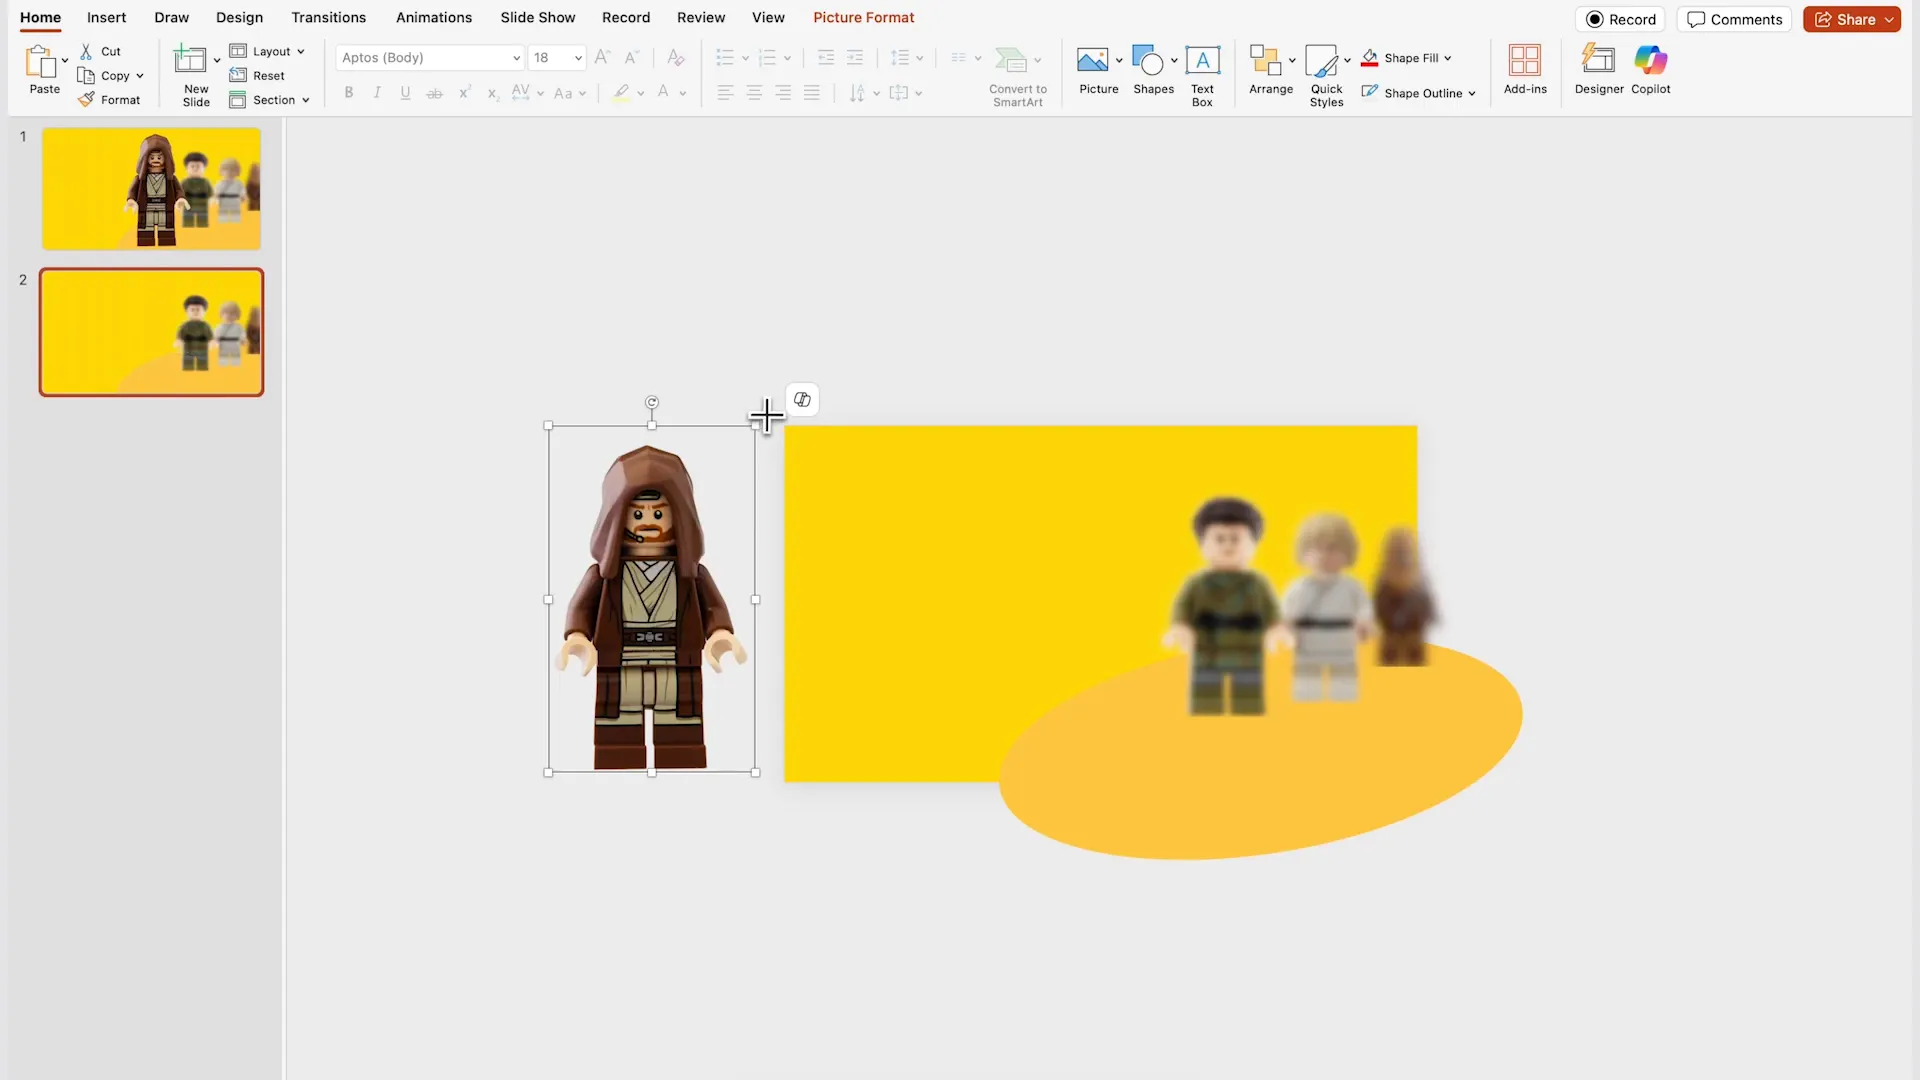
Task: Decrease list indent level
Action: point(825,57)
